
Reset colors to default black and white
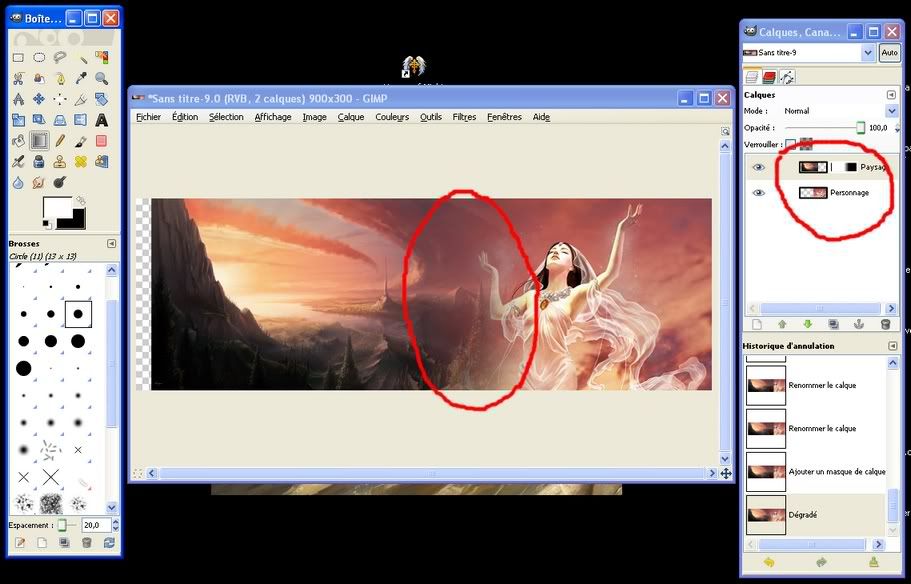coord(46,223)
